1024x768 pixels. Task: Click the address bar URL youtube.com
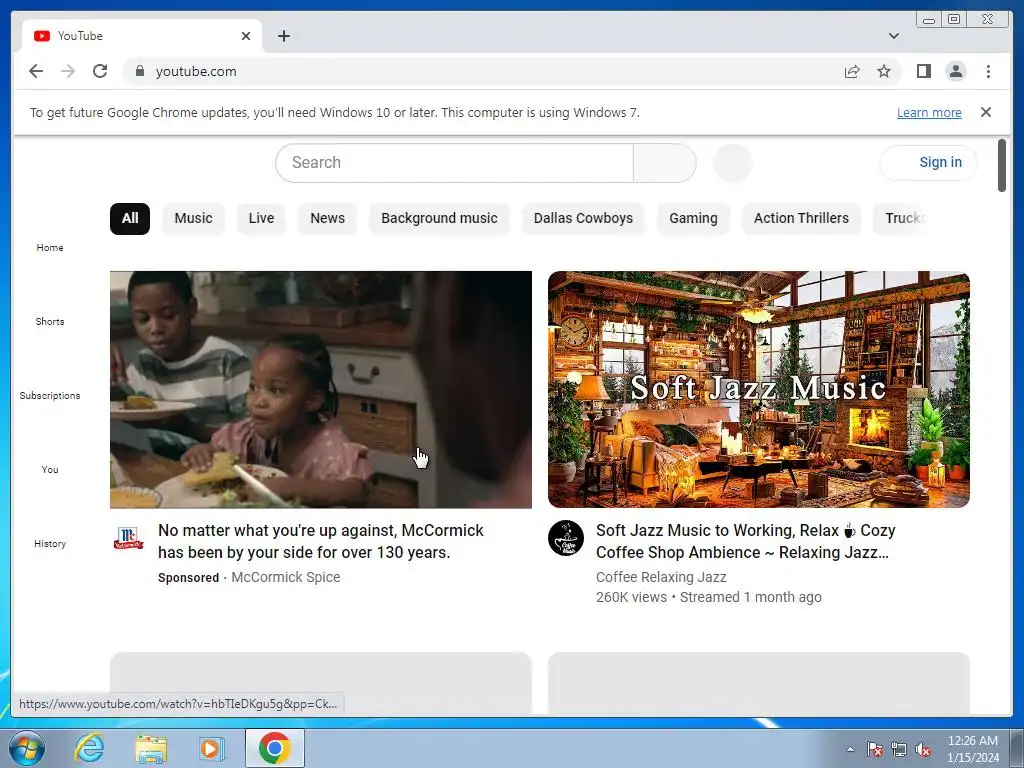(x=196, y=71)
